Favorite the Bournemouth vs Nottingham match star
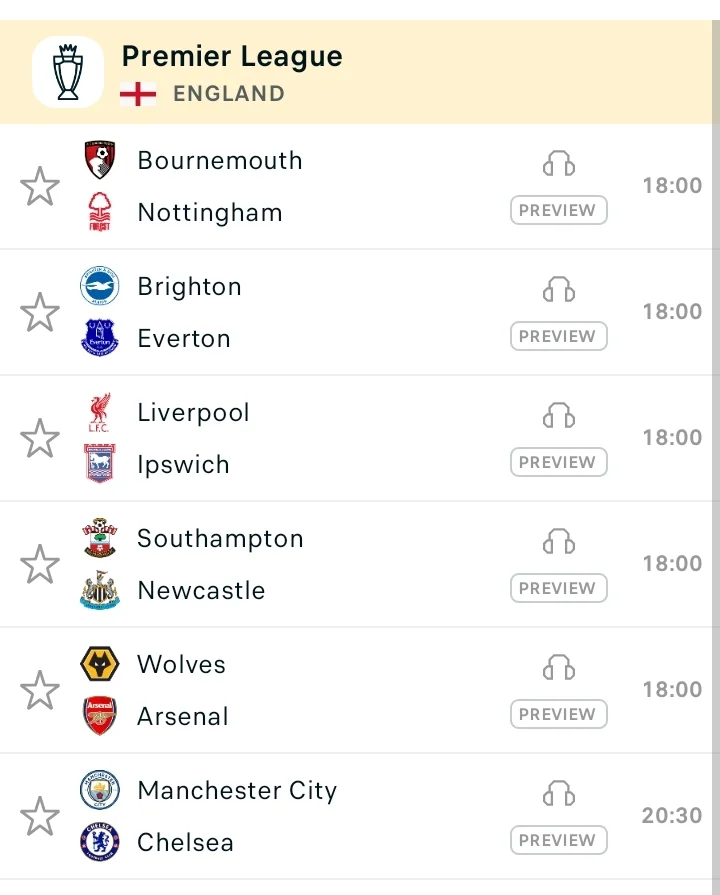This screenshot has width=720, height=895. coord(40,186)
